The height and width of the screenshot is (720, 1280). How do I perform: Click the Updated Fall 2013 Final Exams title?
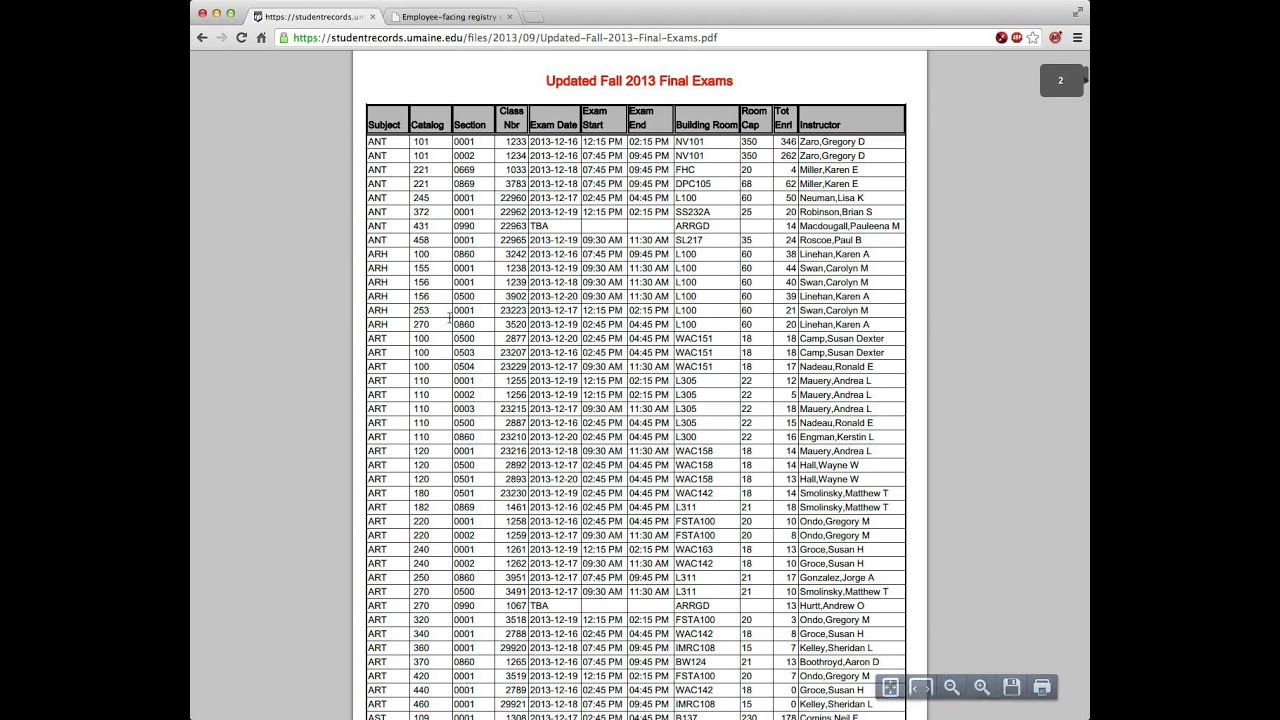point(639,81)
